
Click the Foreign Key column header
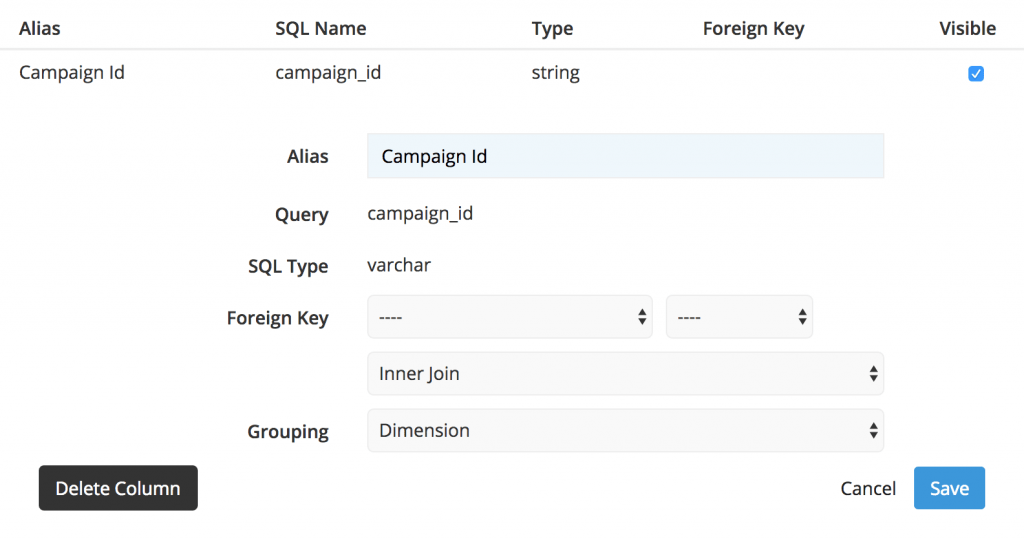754,28
